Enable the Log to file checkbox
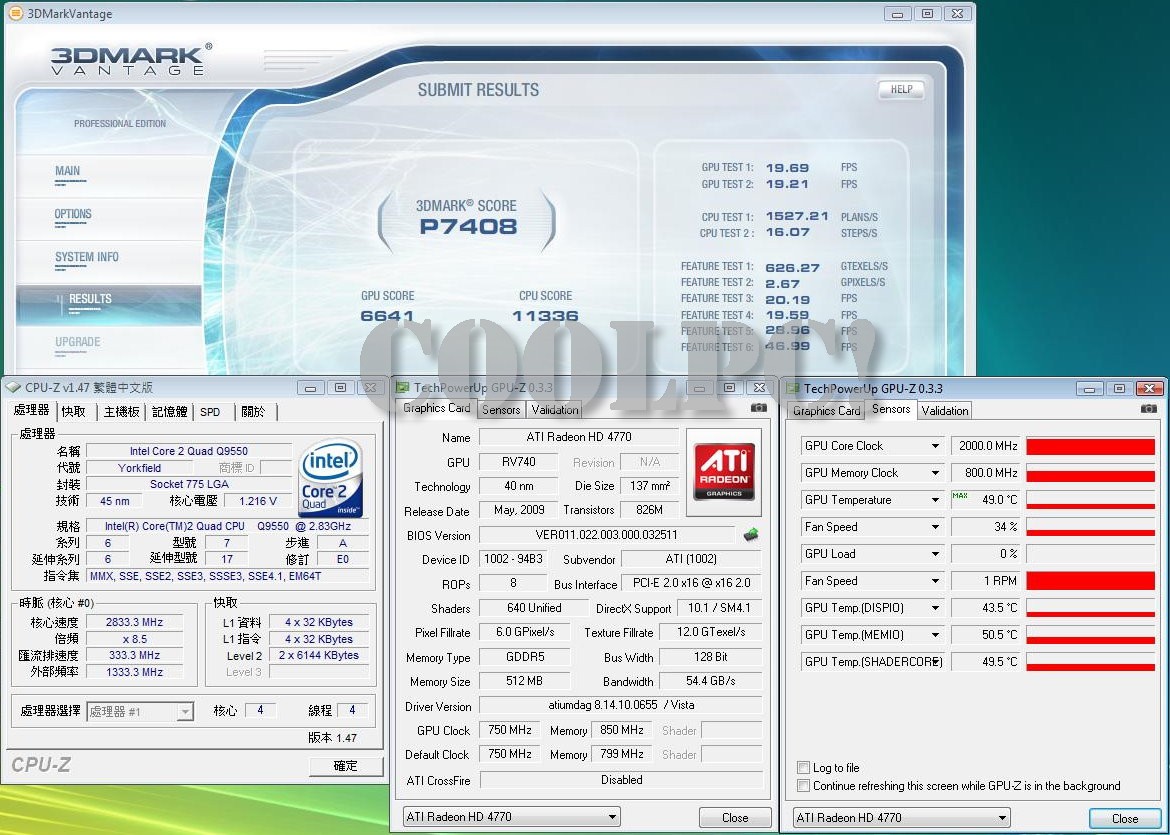The image size is (1170, 835). (803, 767)
